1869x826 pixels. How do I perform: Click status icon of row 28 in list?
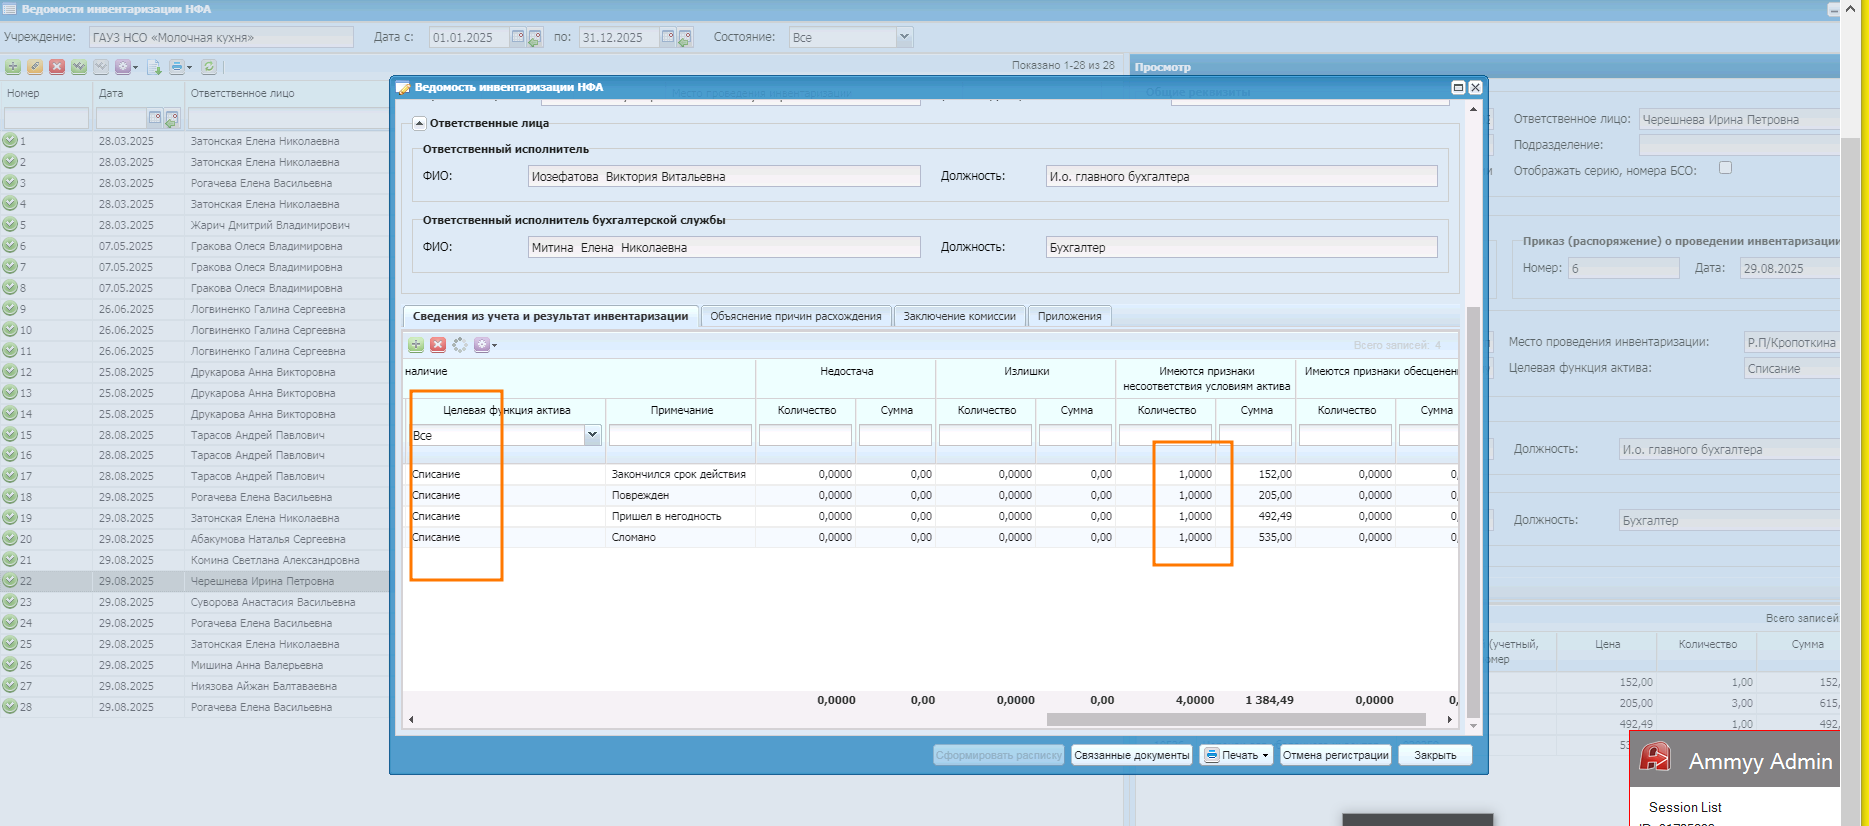point(10,707)
